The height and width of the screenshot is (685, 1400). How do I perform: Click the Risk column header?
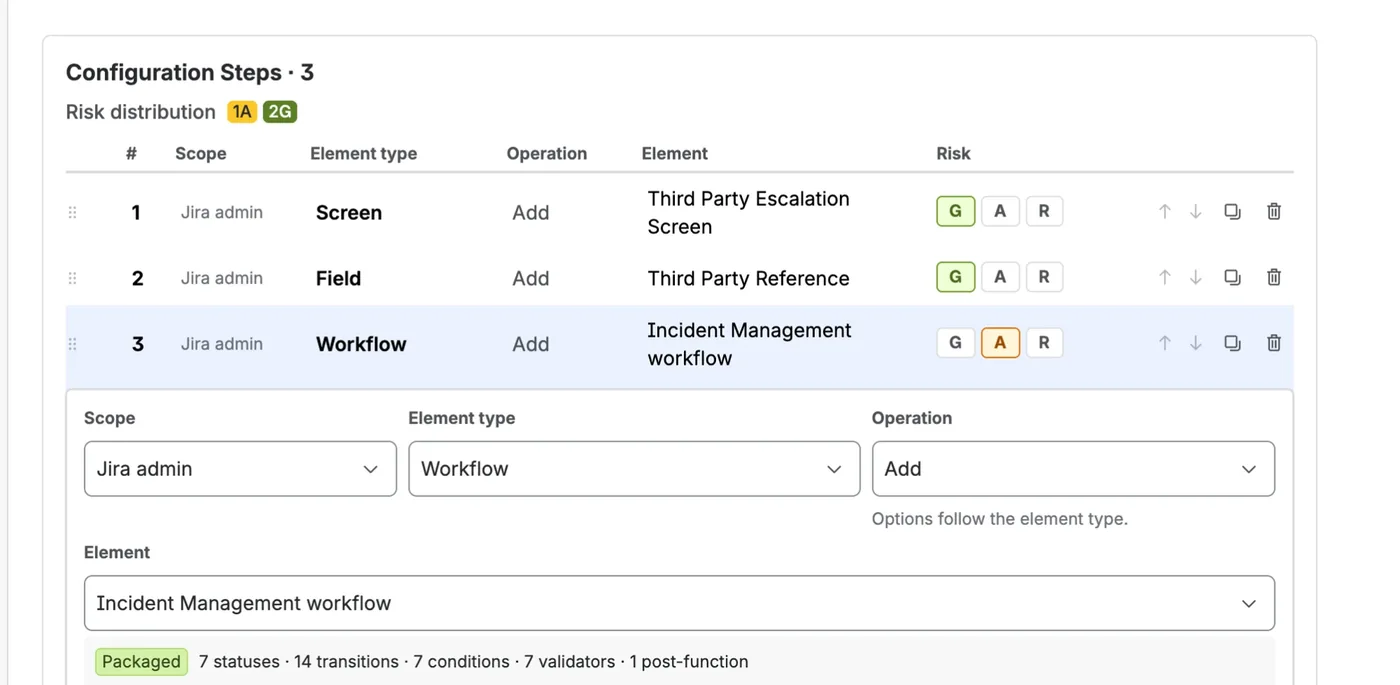click(x=953, y=154)
